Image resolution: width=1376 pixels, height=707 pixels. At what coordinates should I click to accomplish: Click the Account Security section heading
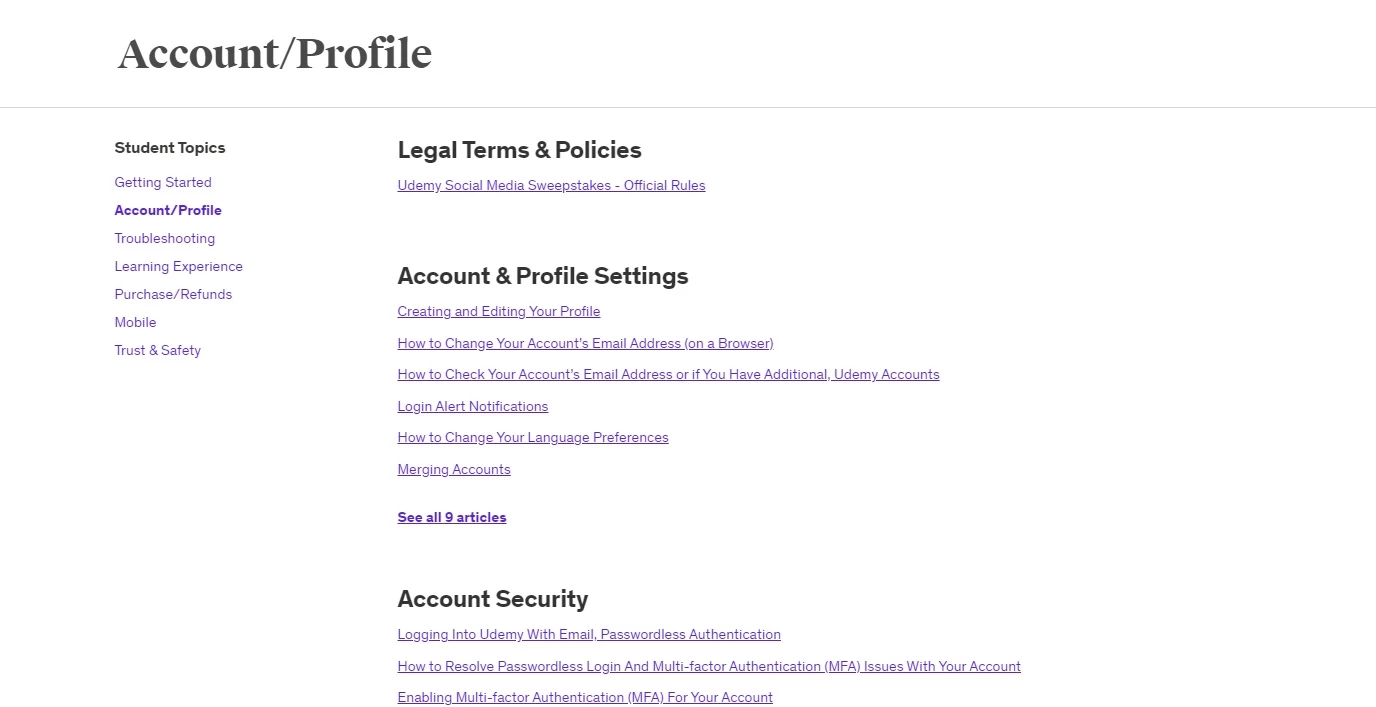point(493,599)
